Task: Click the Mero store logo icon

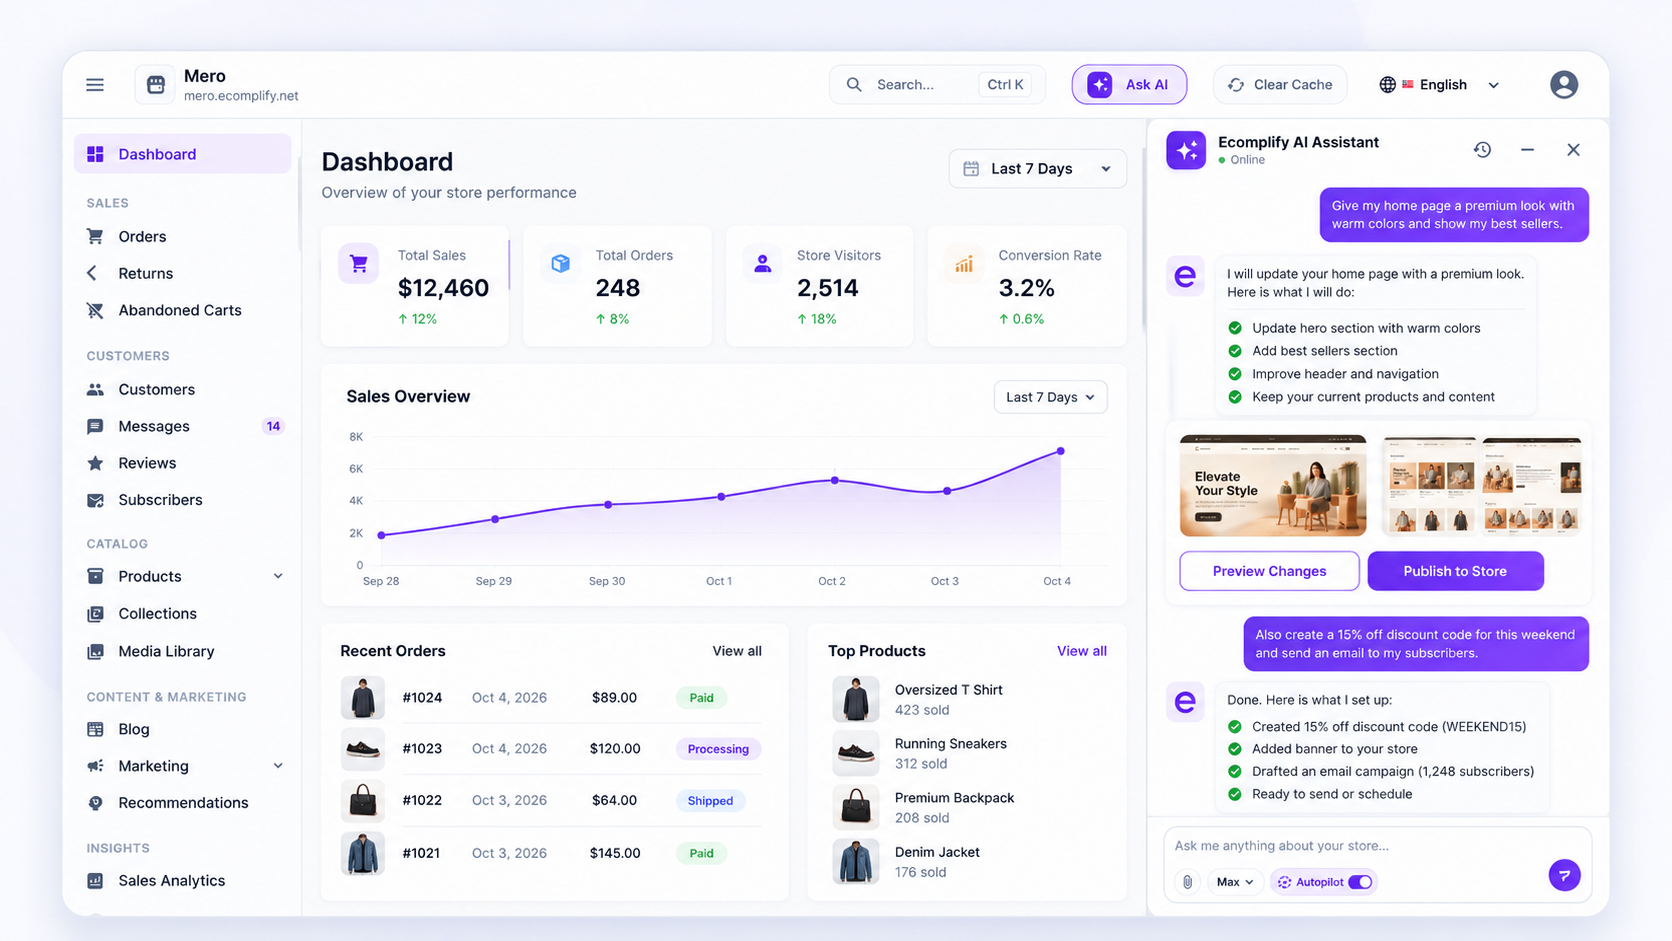Action: 156,85
